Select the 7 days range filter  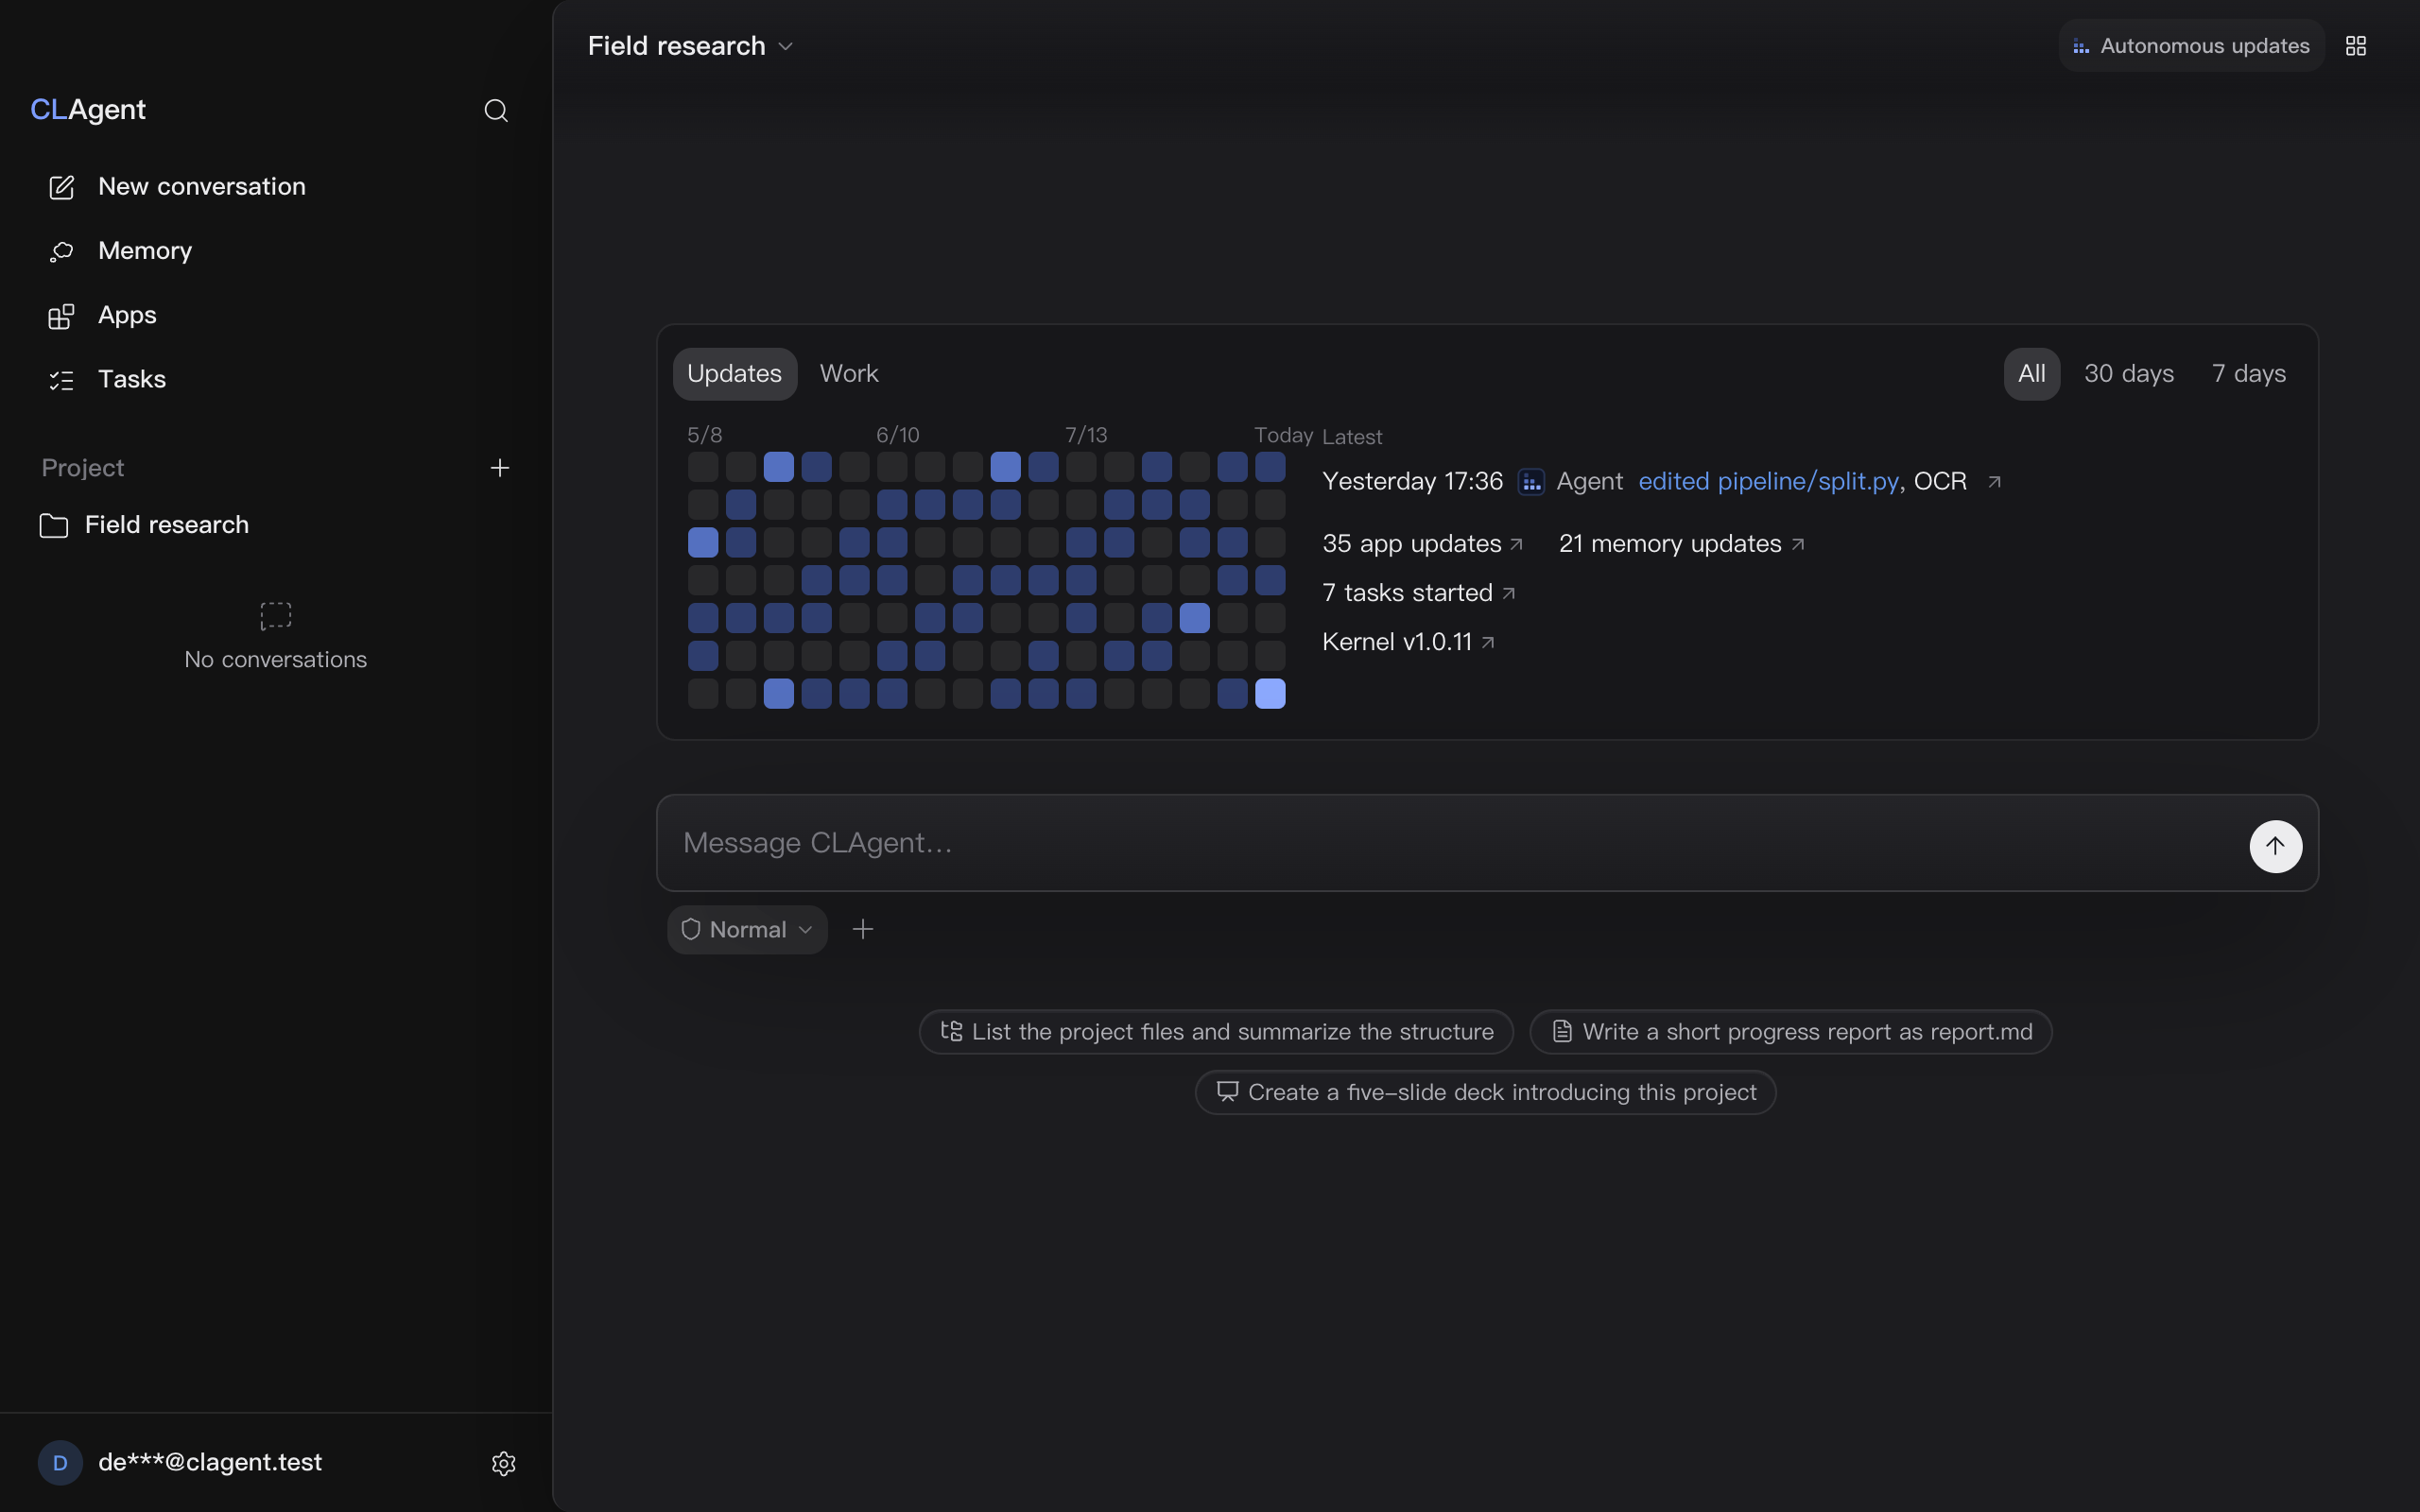pos(2248,374)
